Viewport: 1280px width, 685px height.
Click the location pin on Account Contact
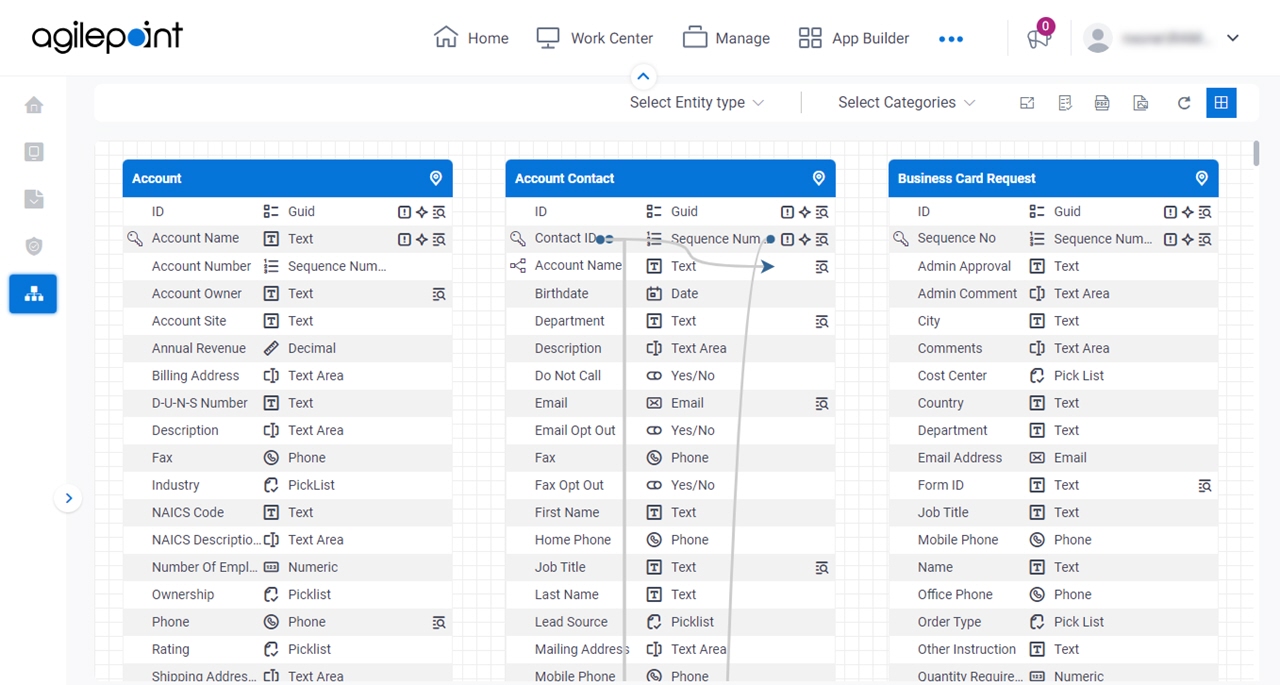[819, 178]
